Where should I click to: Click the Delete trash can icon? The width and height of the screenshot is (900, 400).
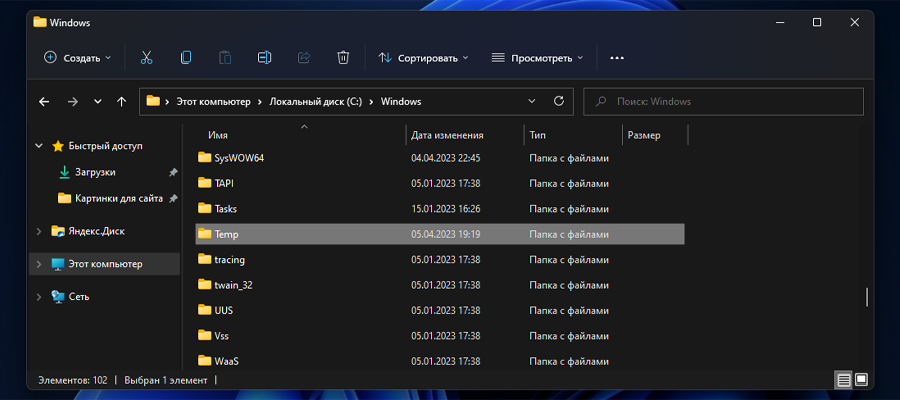pyautogui.click(x=343, y=57)
